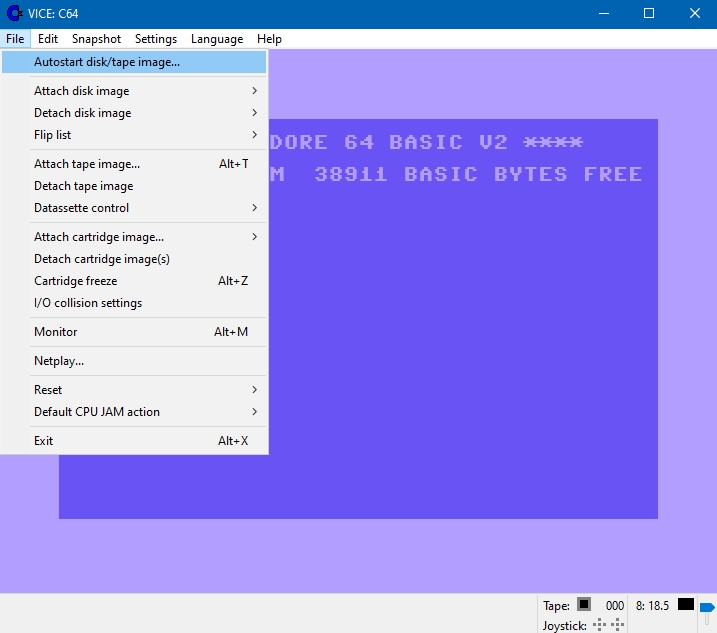Click the black drive 8 LED indicator
717x633 pixels.
point(685,604)
